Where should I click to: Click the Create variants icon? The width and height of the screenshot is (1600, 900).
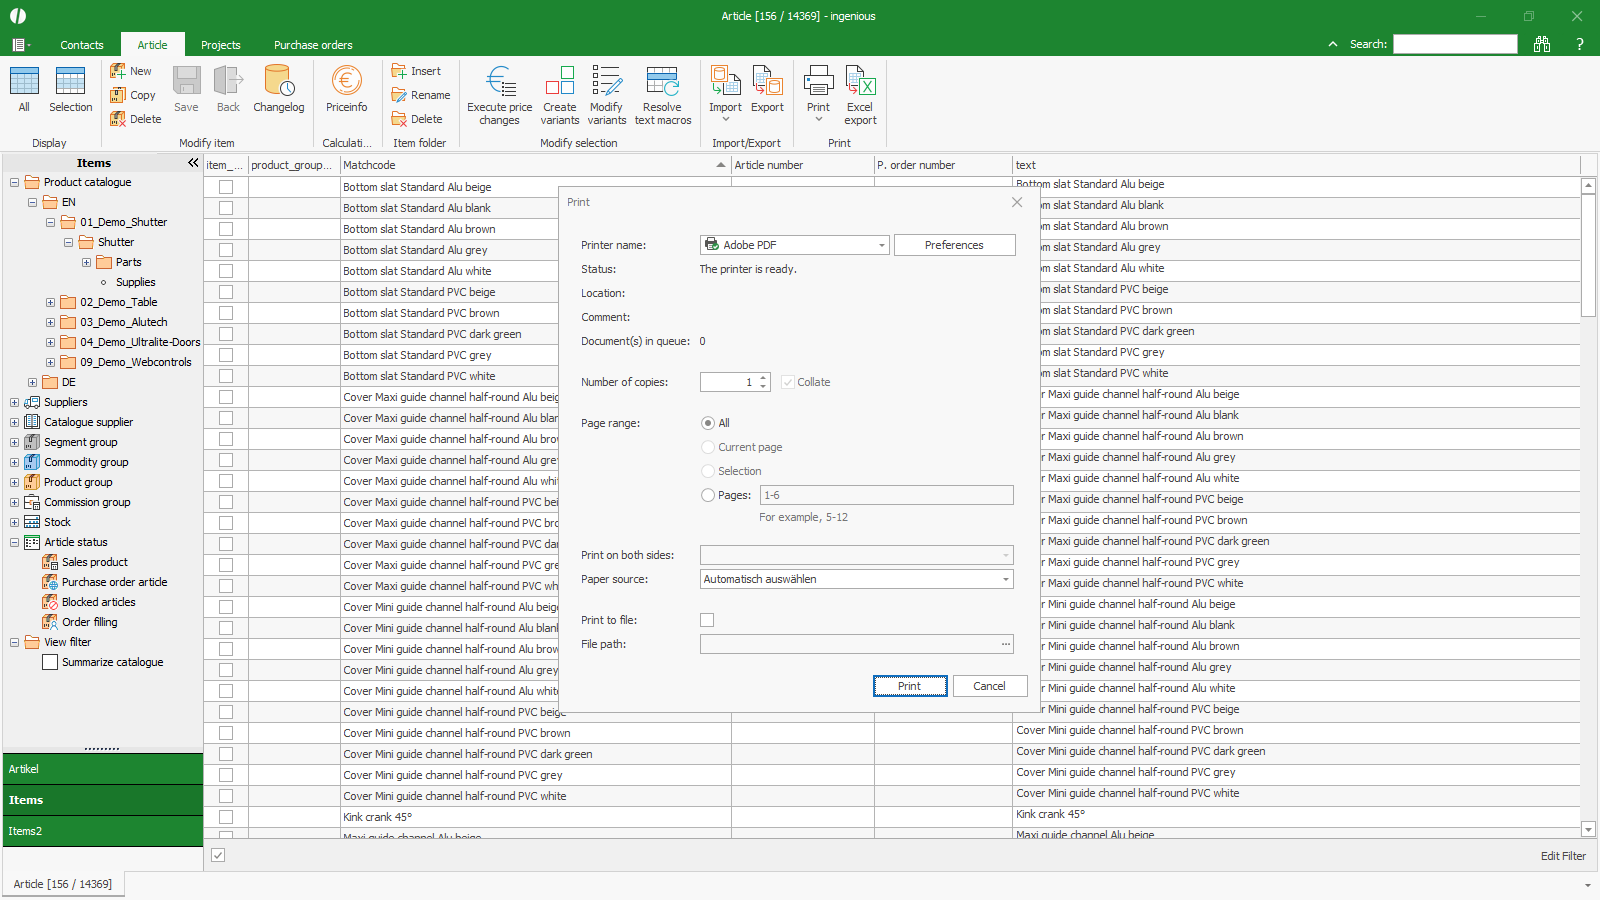[x=559, y=82]
